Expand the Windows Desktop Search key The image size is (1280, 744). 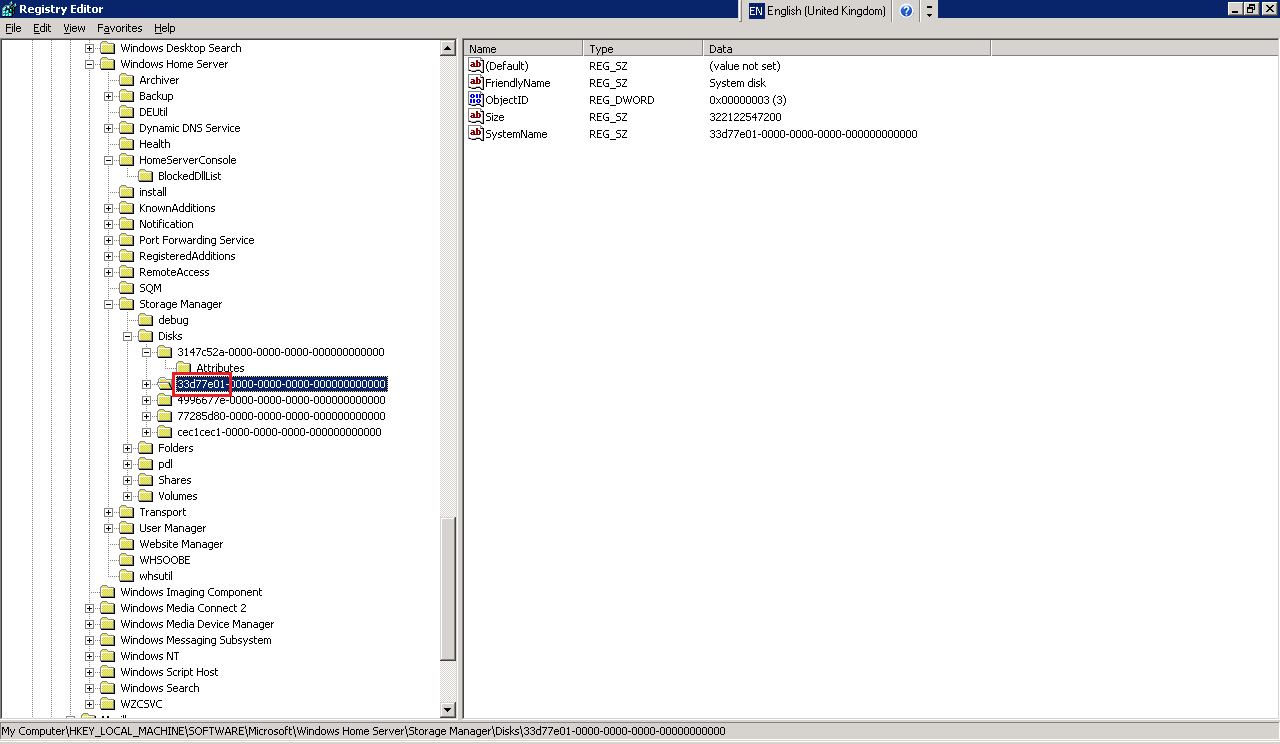[90, 48]
